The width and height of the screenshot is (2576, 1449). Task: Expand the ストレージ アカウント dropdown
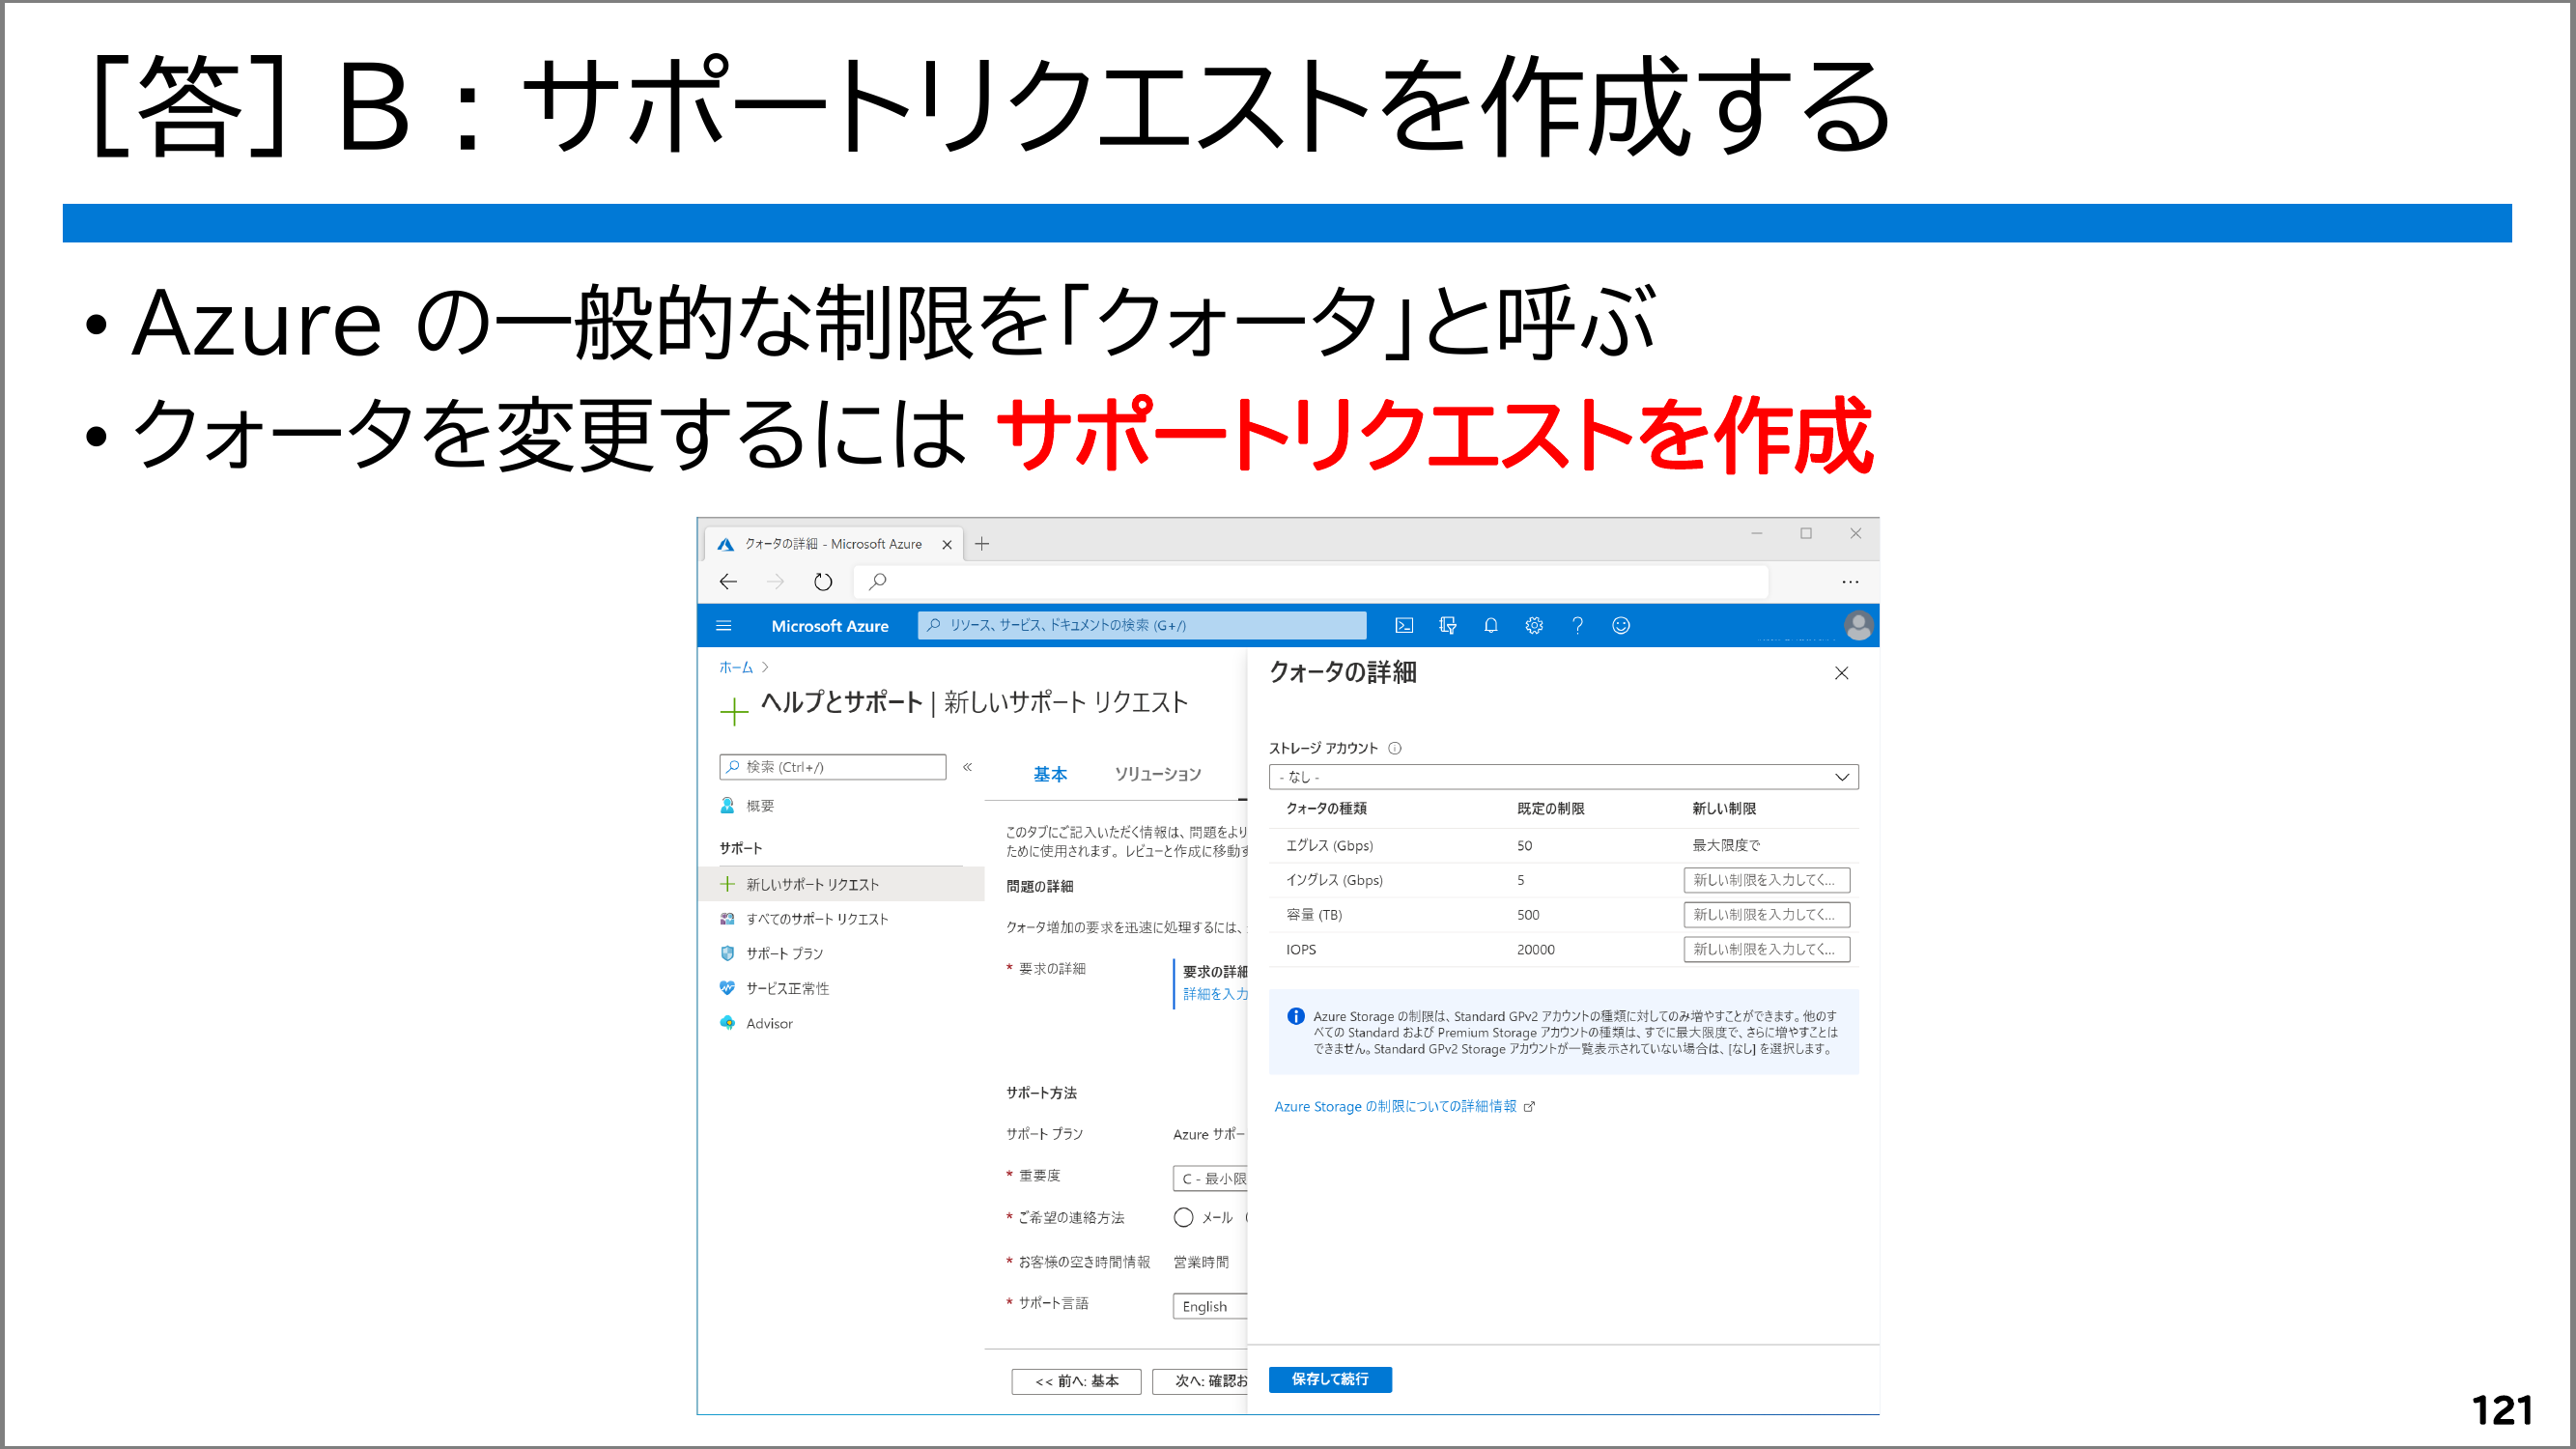coord(1562,777)
